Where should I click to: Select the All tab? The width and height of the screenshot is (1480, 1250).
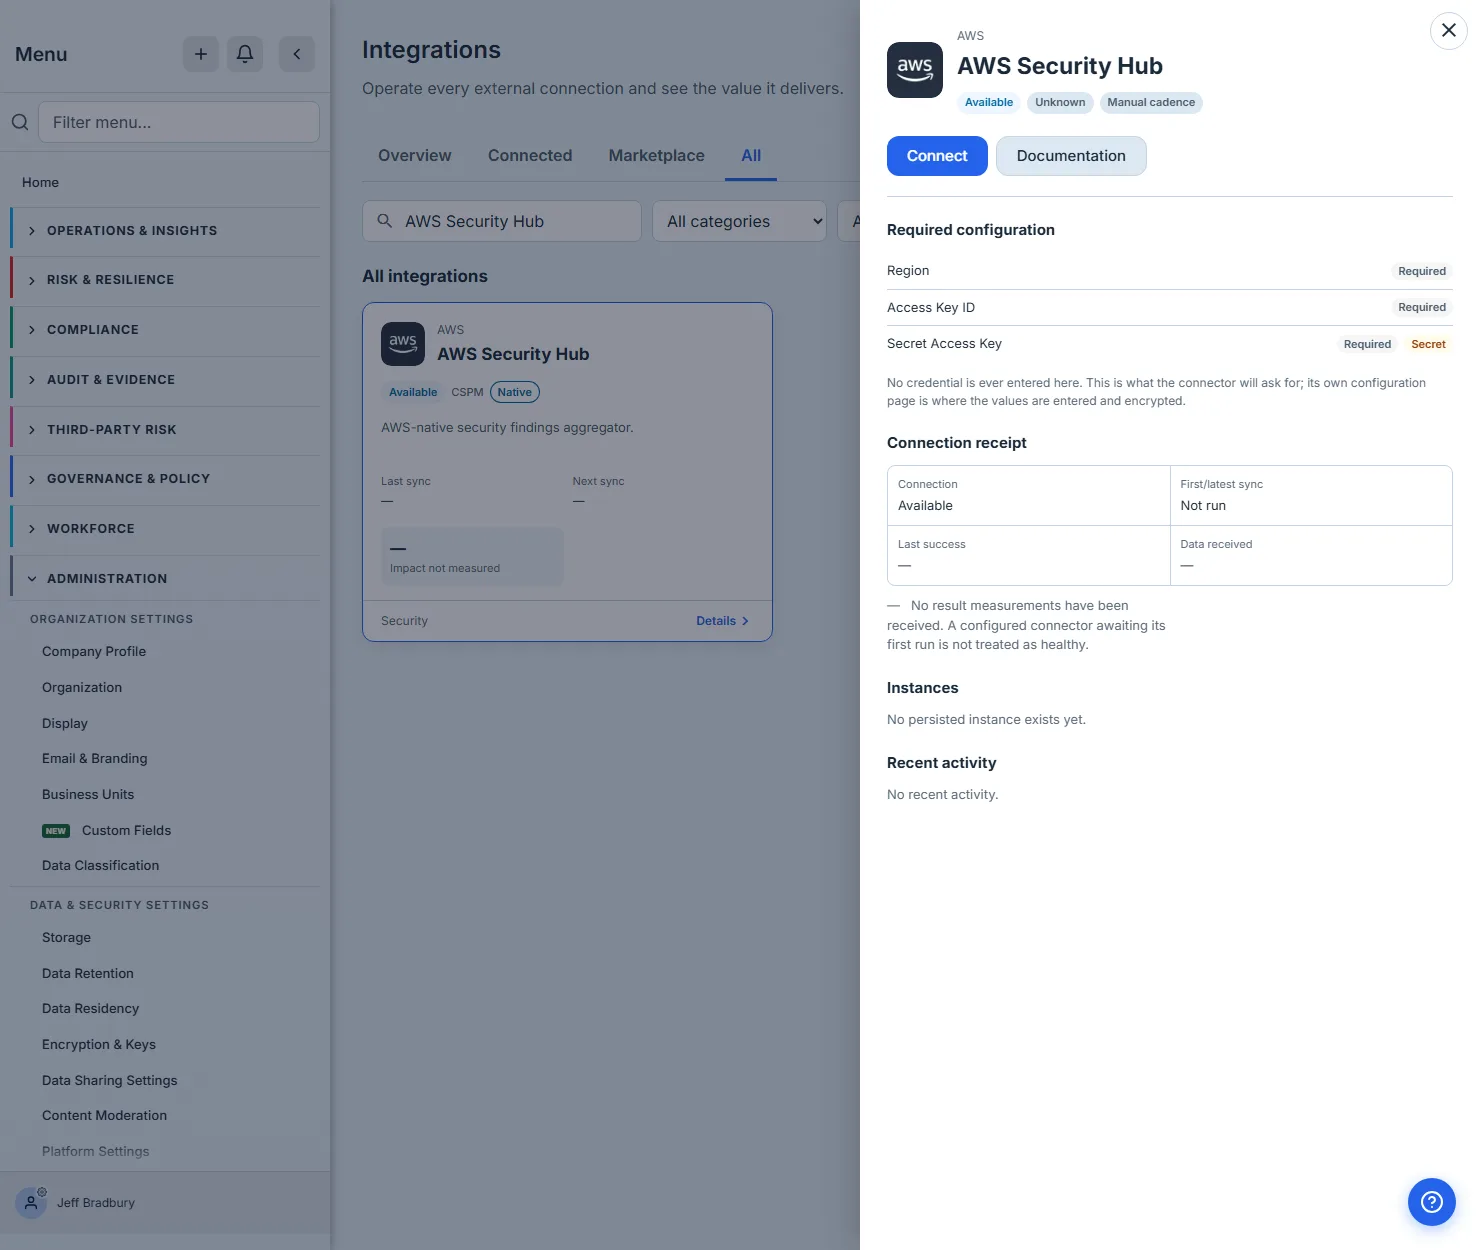[751, 156]
